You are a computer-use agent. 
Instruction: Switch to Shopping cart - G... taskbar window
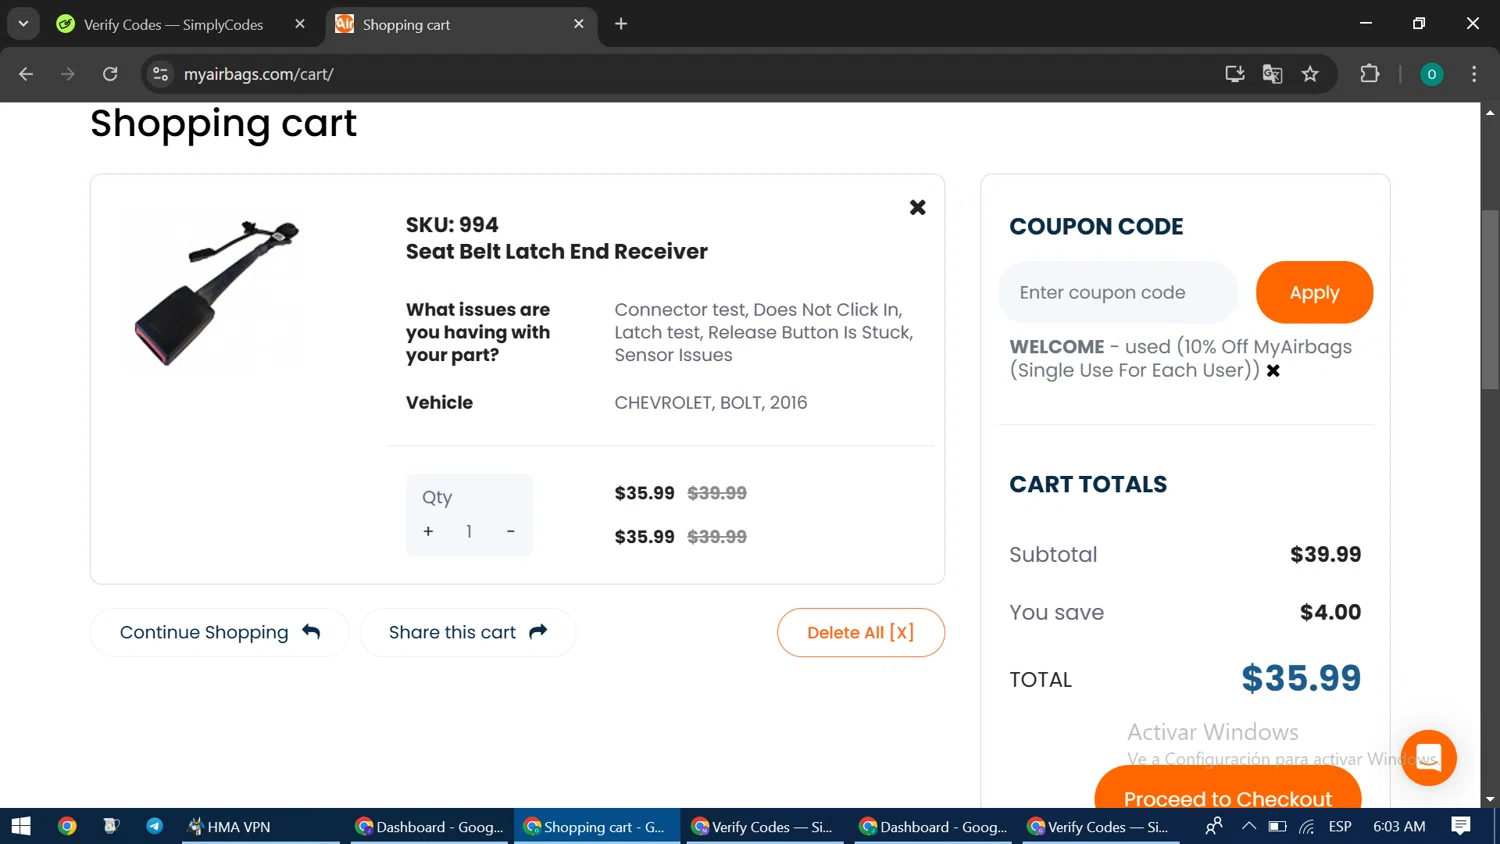point(597,826)
